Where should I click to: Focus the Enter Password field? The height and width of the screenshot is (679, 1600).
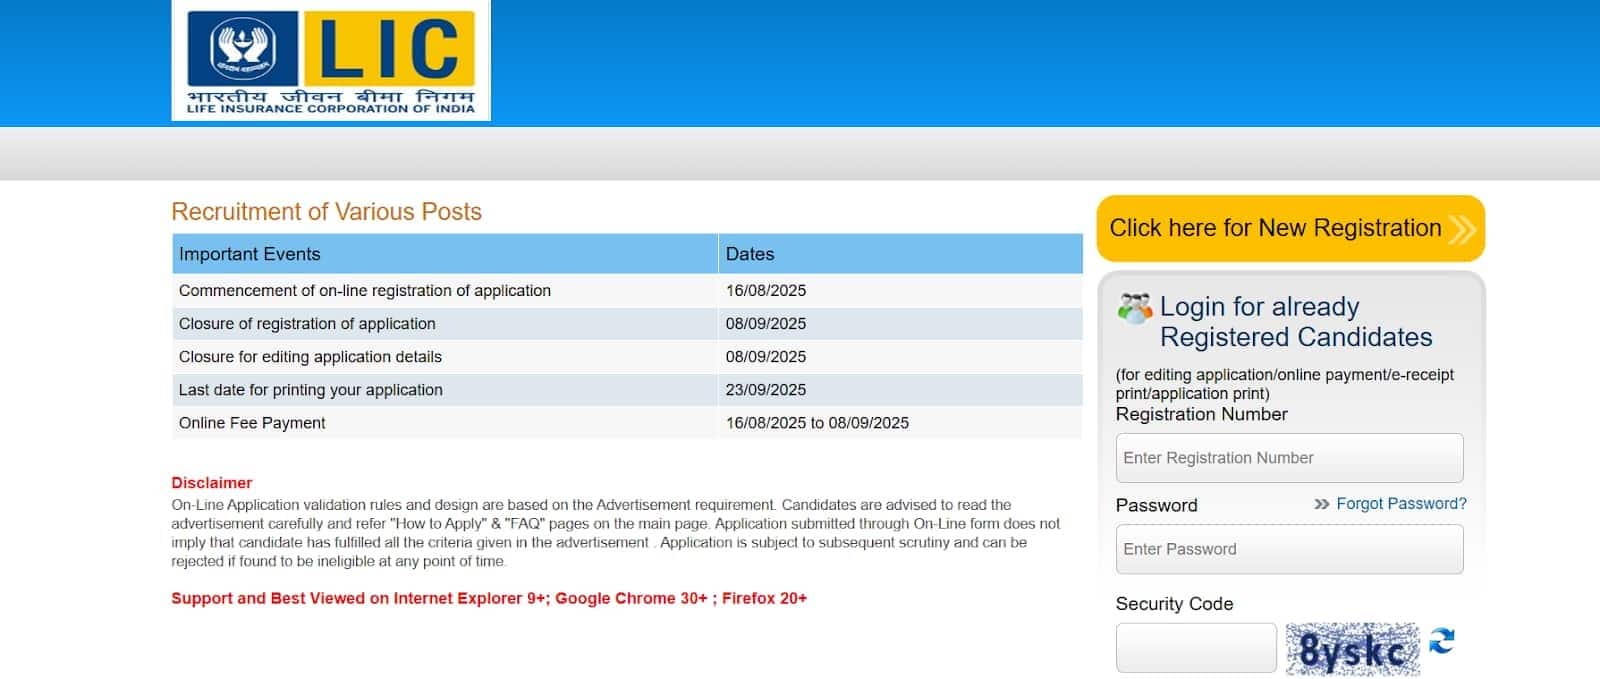[1289, 549]
